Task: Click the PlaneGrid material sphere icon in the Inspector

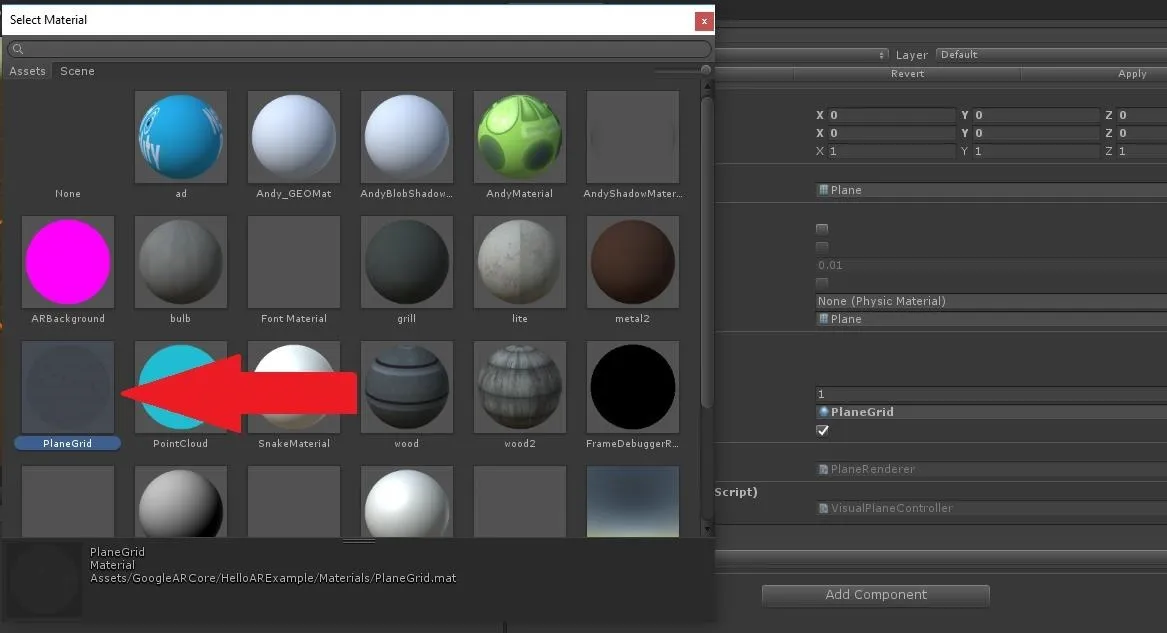Action: pyautogui.click(x=823, y=412)
